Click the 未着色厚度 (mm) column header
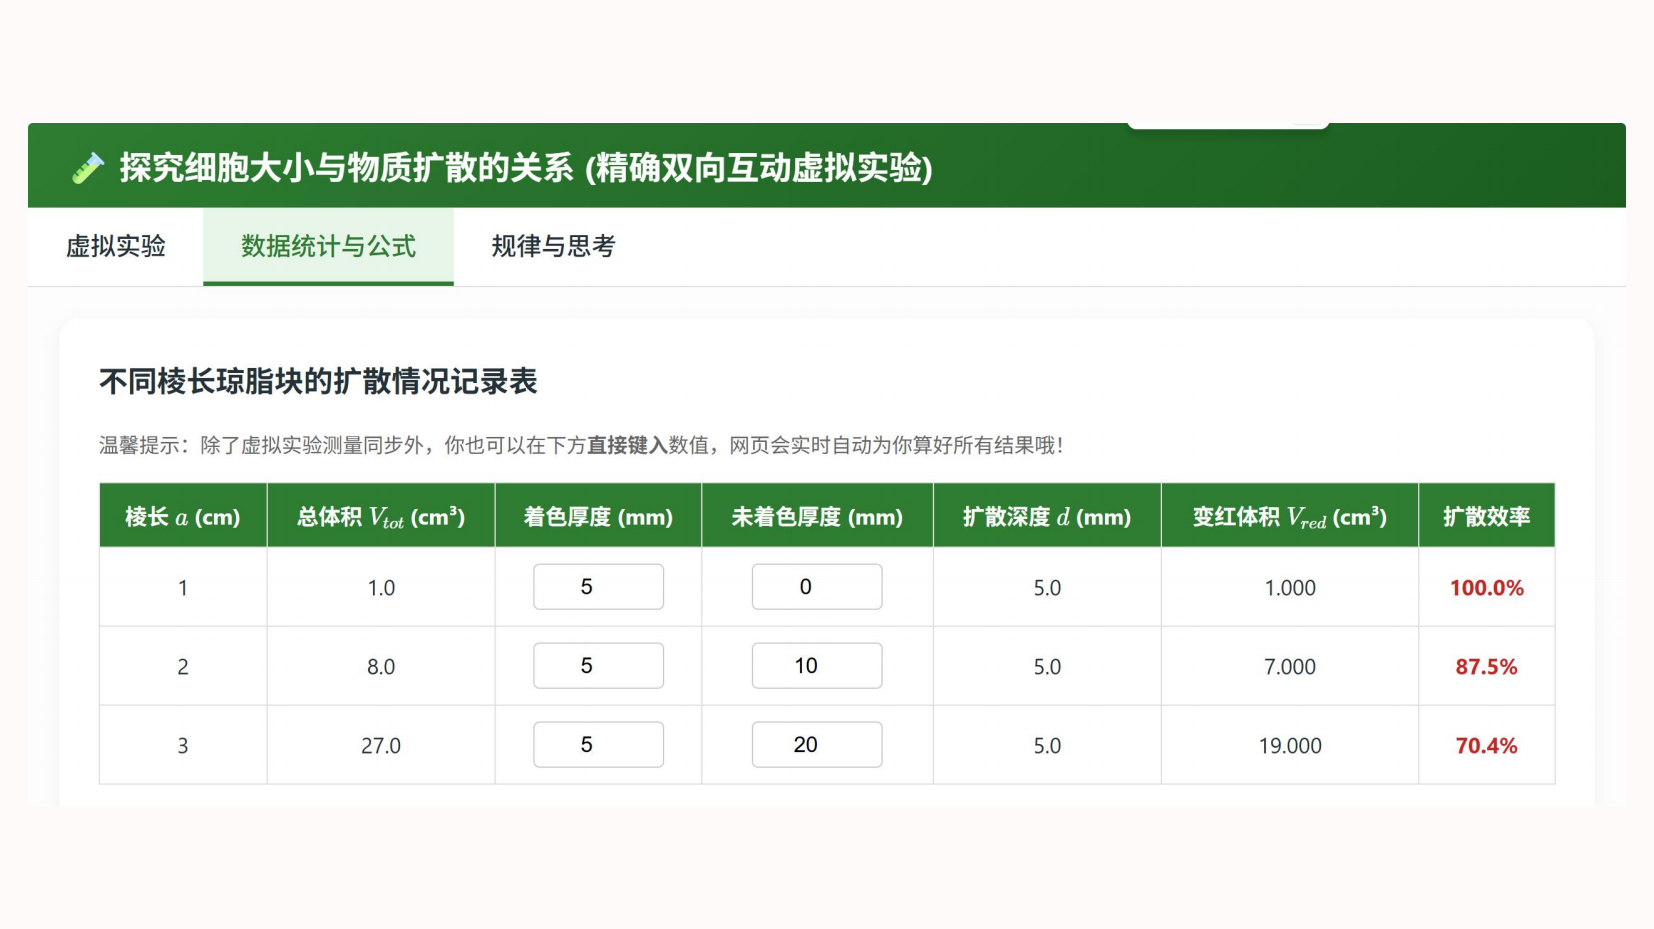 (817, 516)
